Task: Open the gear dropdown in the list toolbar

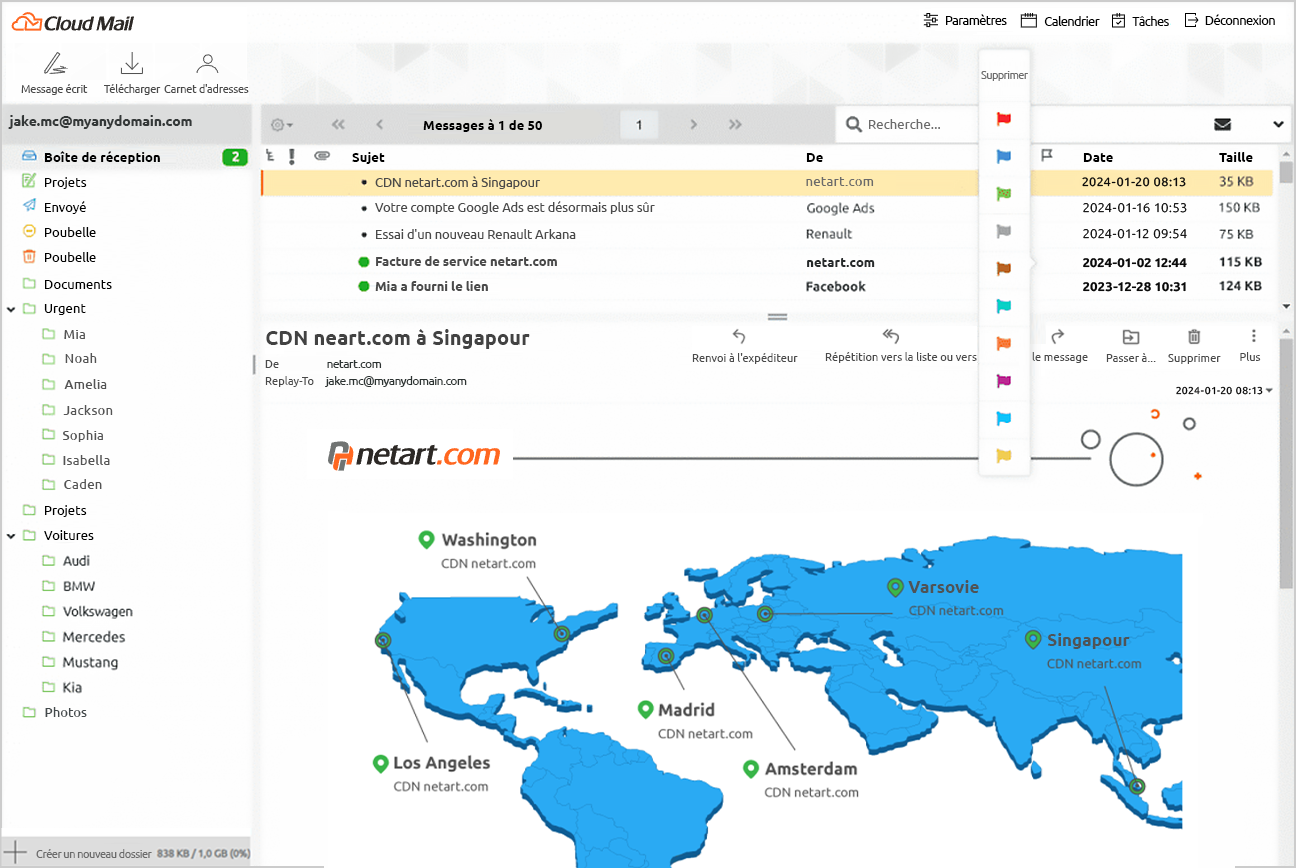Action: pyautogui.click(x=282, y=125)
